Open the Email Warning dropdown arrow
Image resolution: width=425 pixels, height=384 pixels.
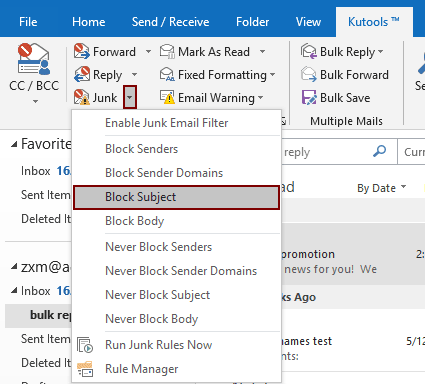click(x=261, y=97)
